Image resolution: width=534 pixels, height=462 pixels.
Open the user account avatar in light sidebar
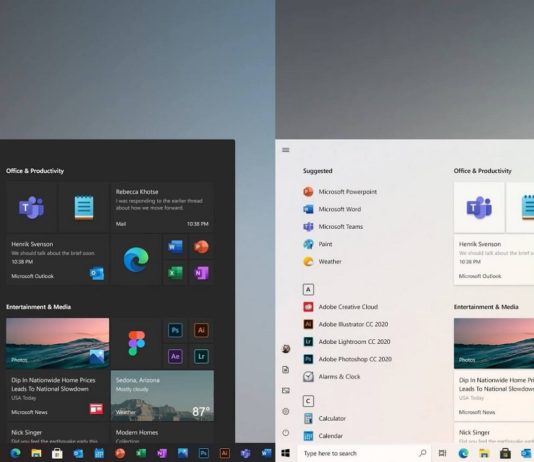tap(286, 349)
